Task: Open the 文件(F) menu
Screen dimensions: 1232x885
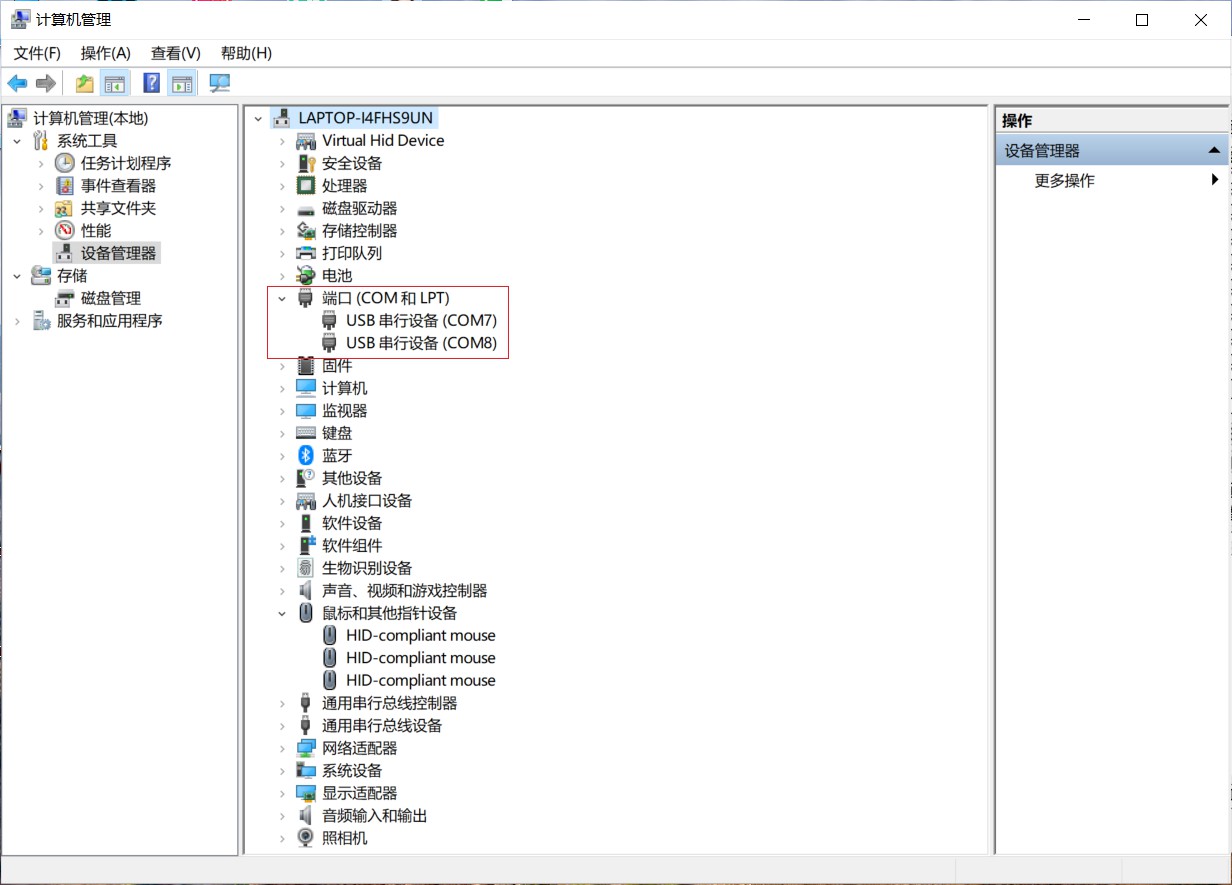Action: [x=37, y=53]
